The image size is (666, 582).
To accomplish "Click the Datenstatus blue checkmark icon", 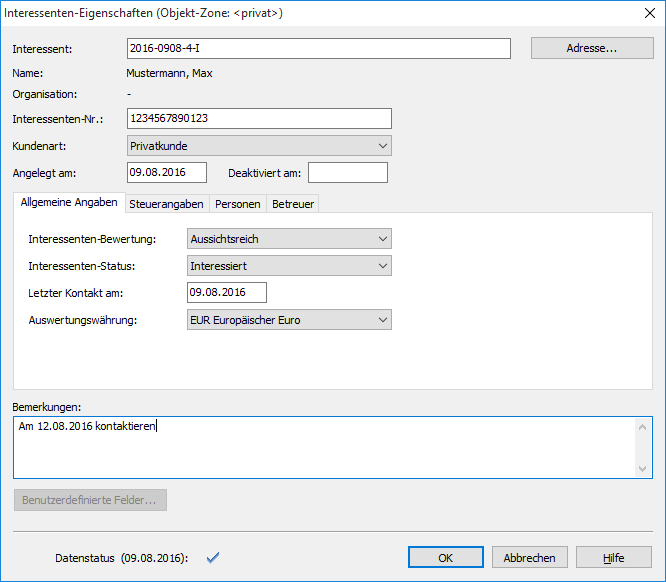I will point(212,557).
